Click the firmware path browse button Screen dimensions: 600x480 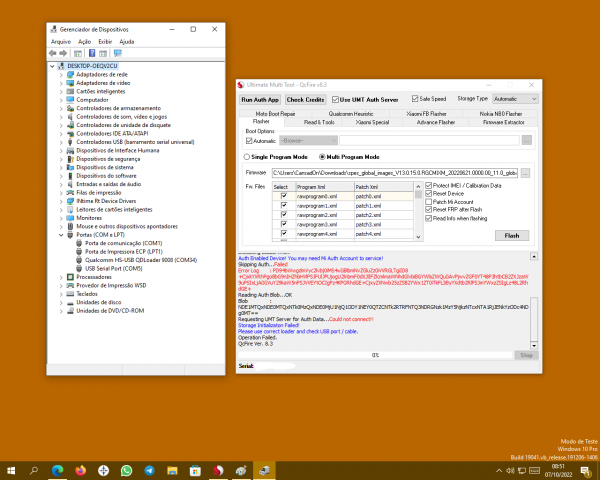pyautogui.click(x=525, y=173)
